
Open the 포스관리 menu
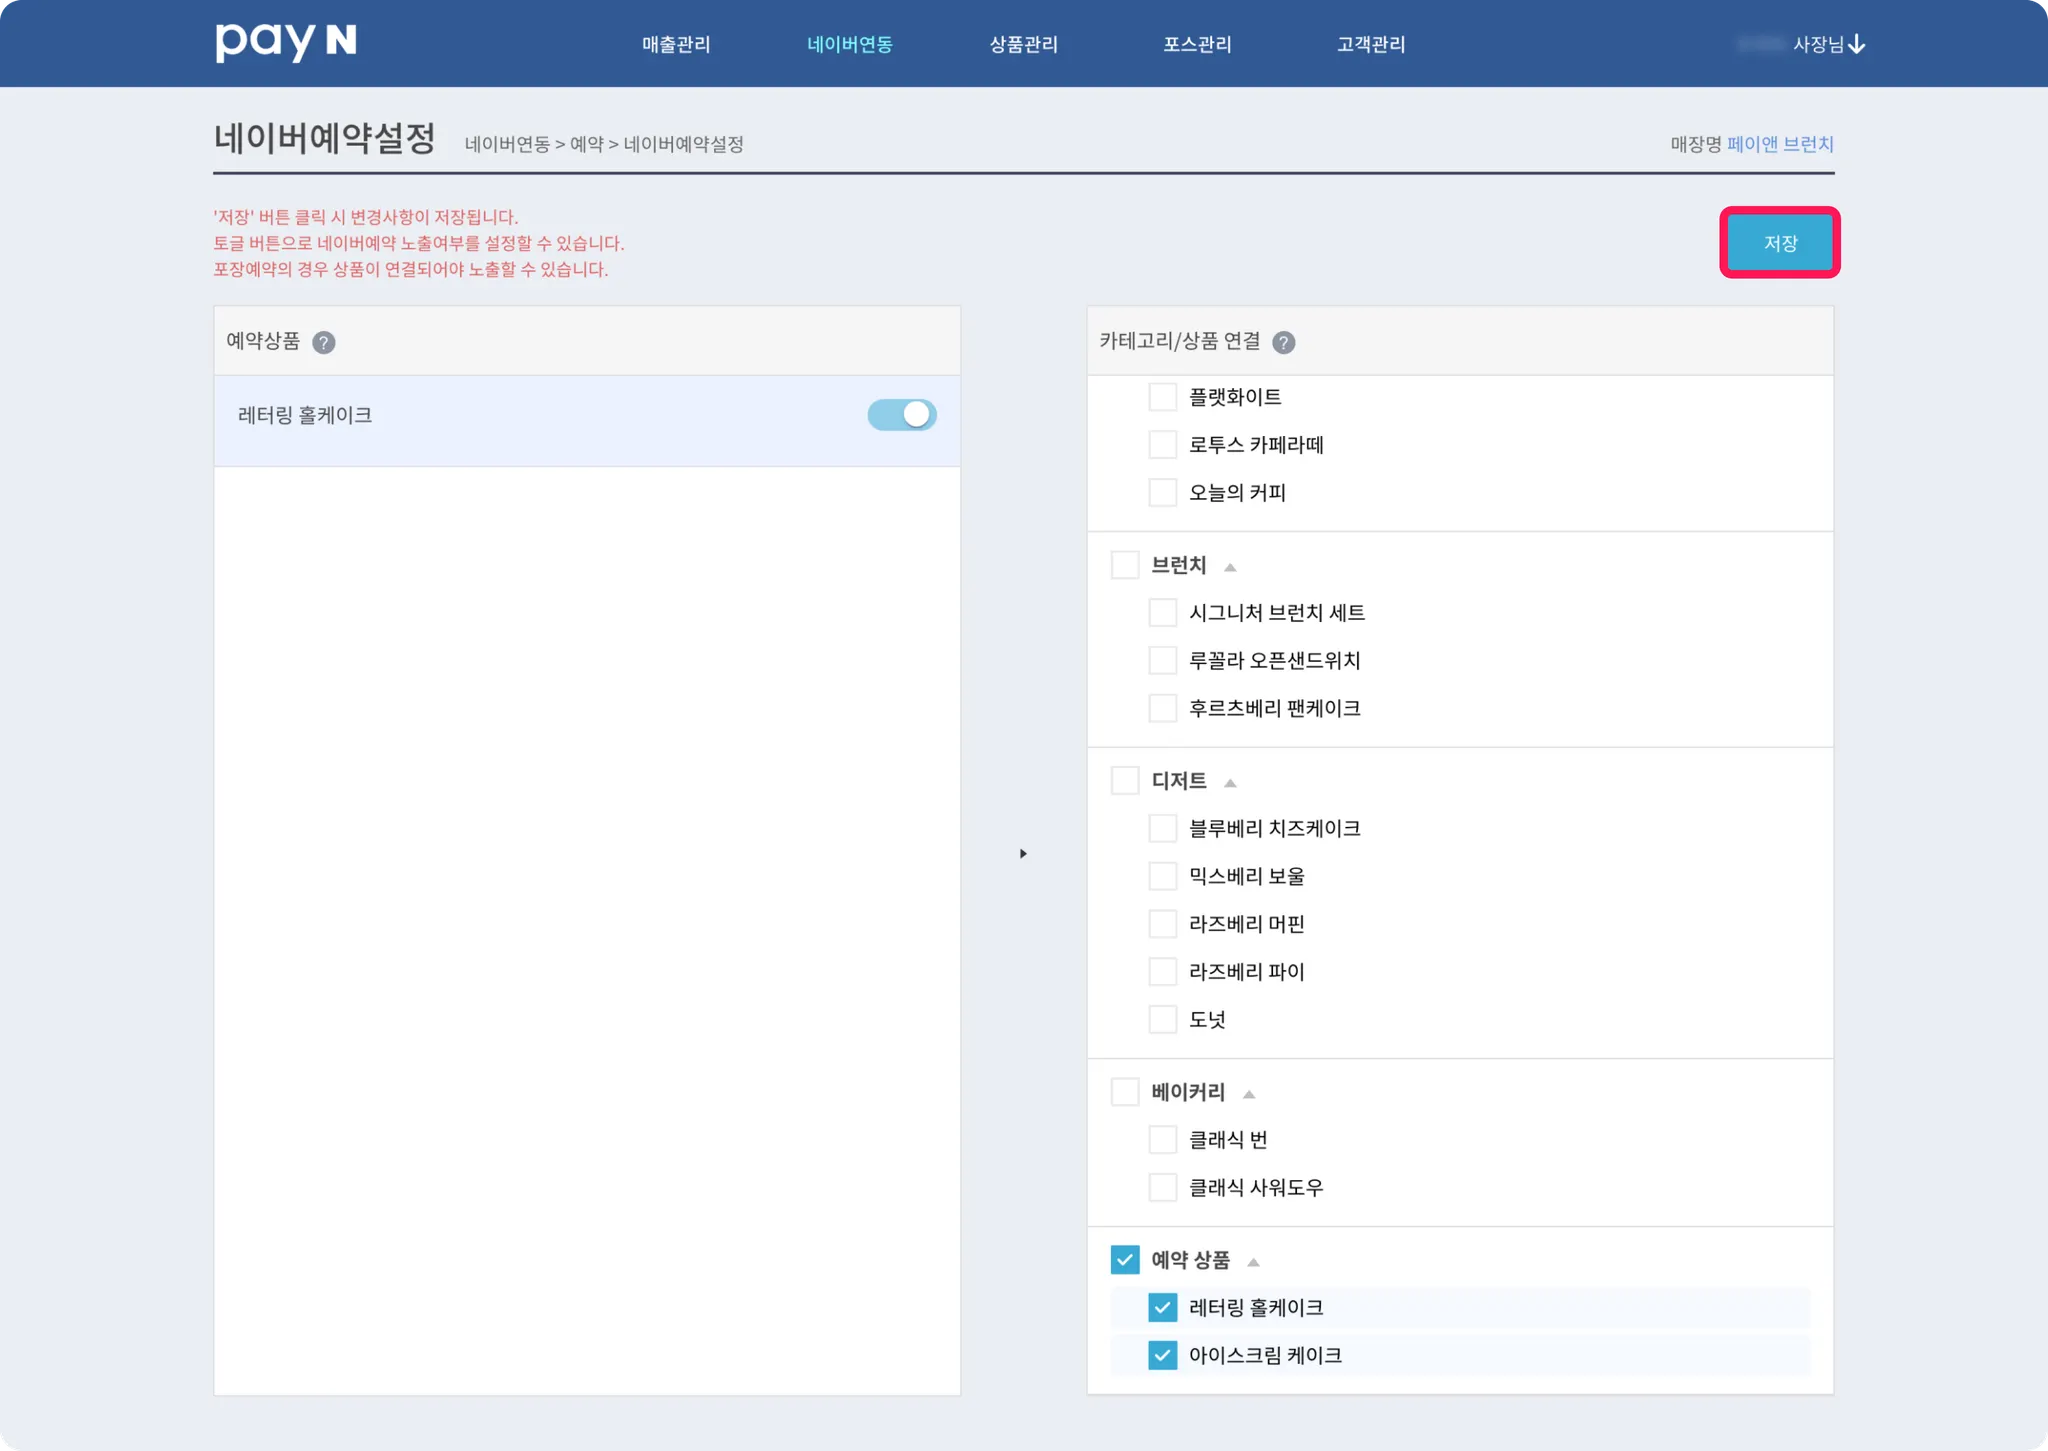1197,44
